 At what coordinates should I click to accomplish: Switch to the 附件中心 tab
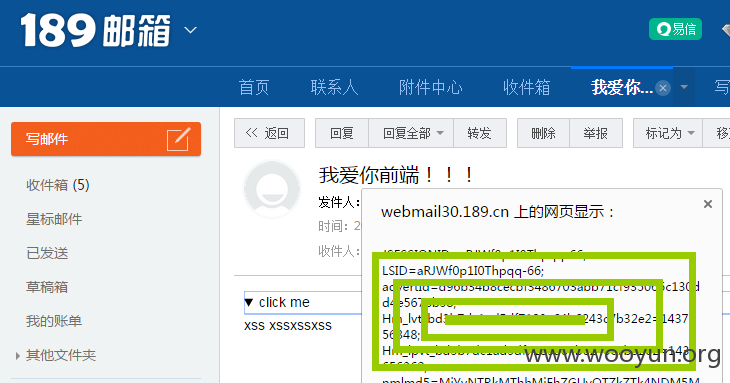pyautogui.click(x=431, y=87)
